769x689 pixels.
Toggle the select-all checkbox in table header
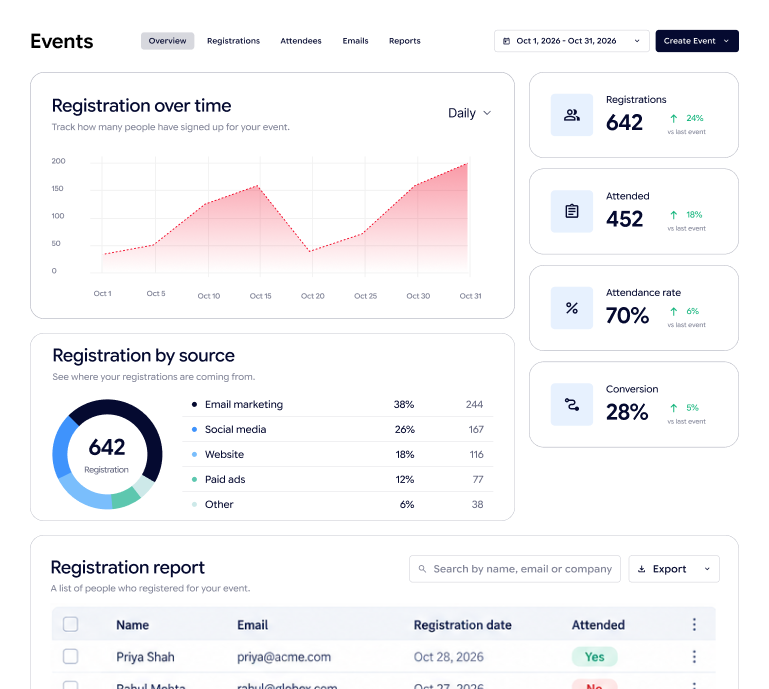point(71,624)
